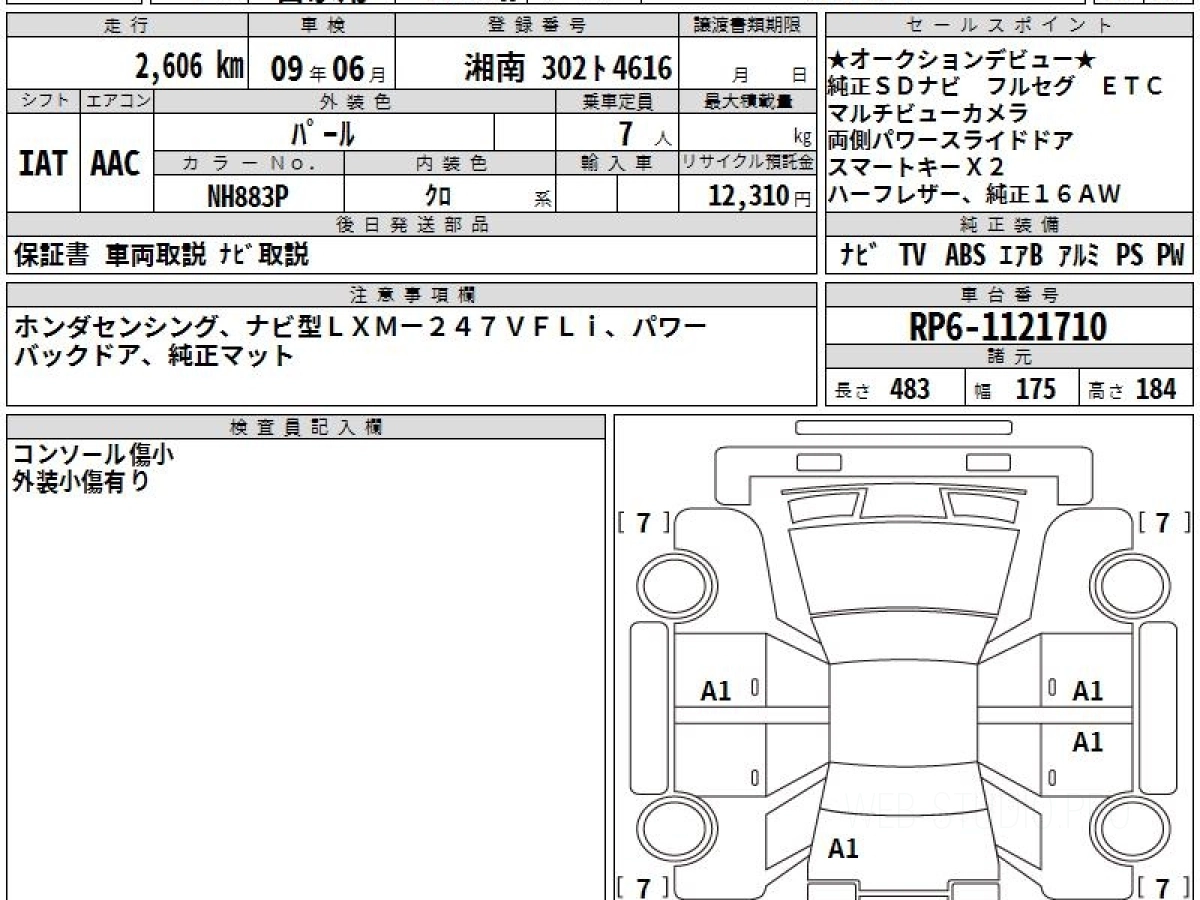Viewport: 1200px width, 900px height.
Task: Select the length value 483
Action: 910,389
